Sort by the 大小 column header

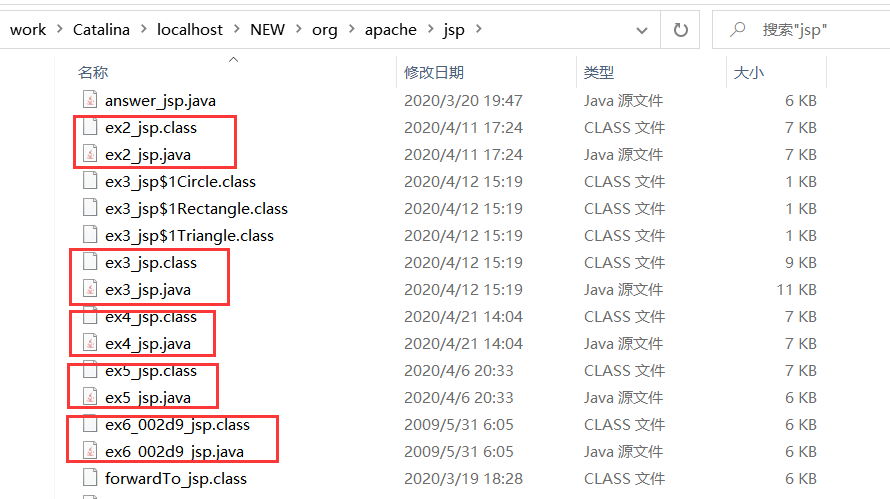pos(749,73)
